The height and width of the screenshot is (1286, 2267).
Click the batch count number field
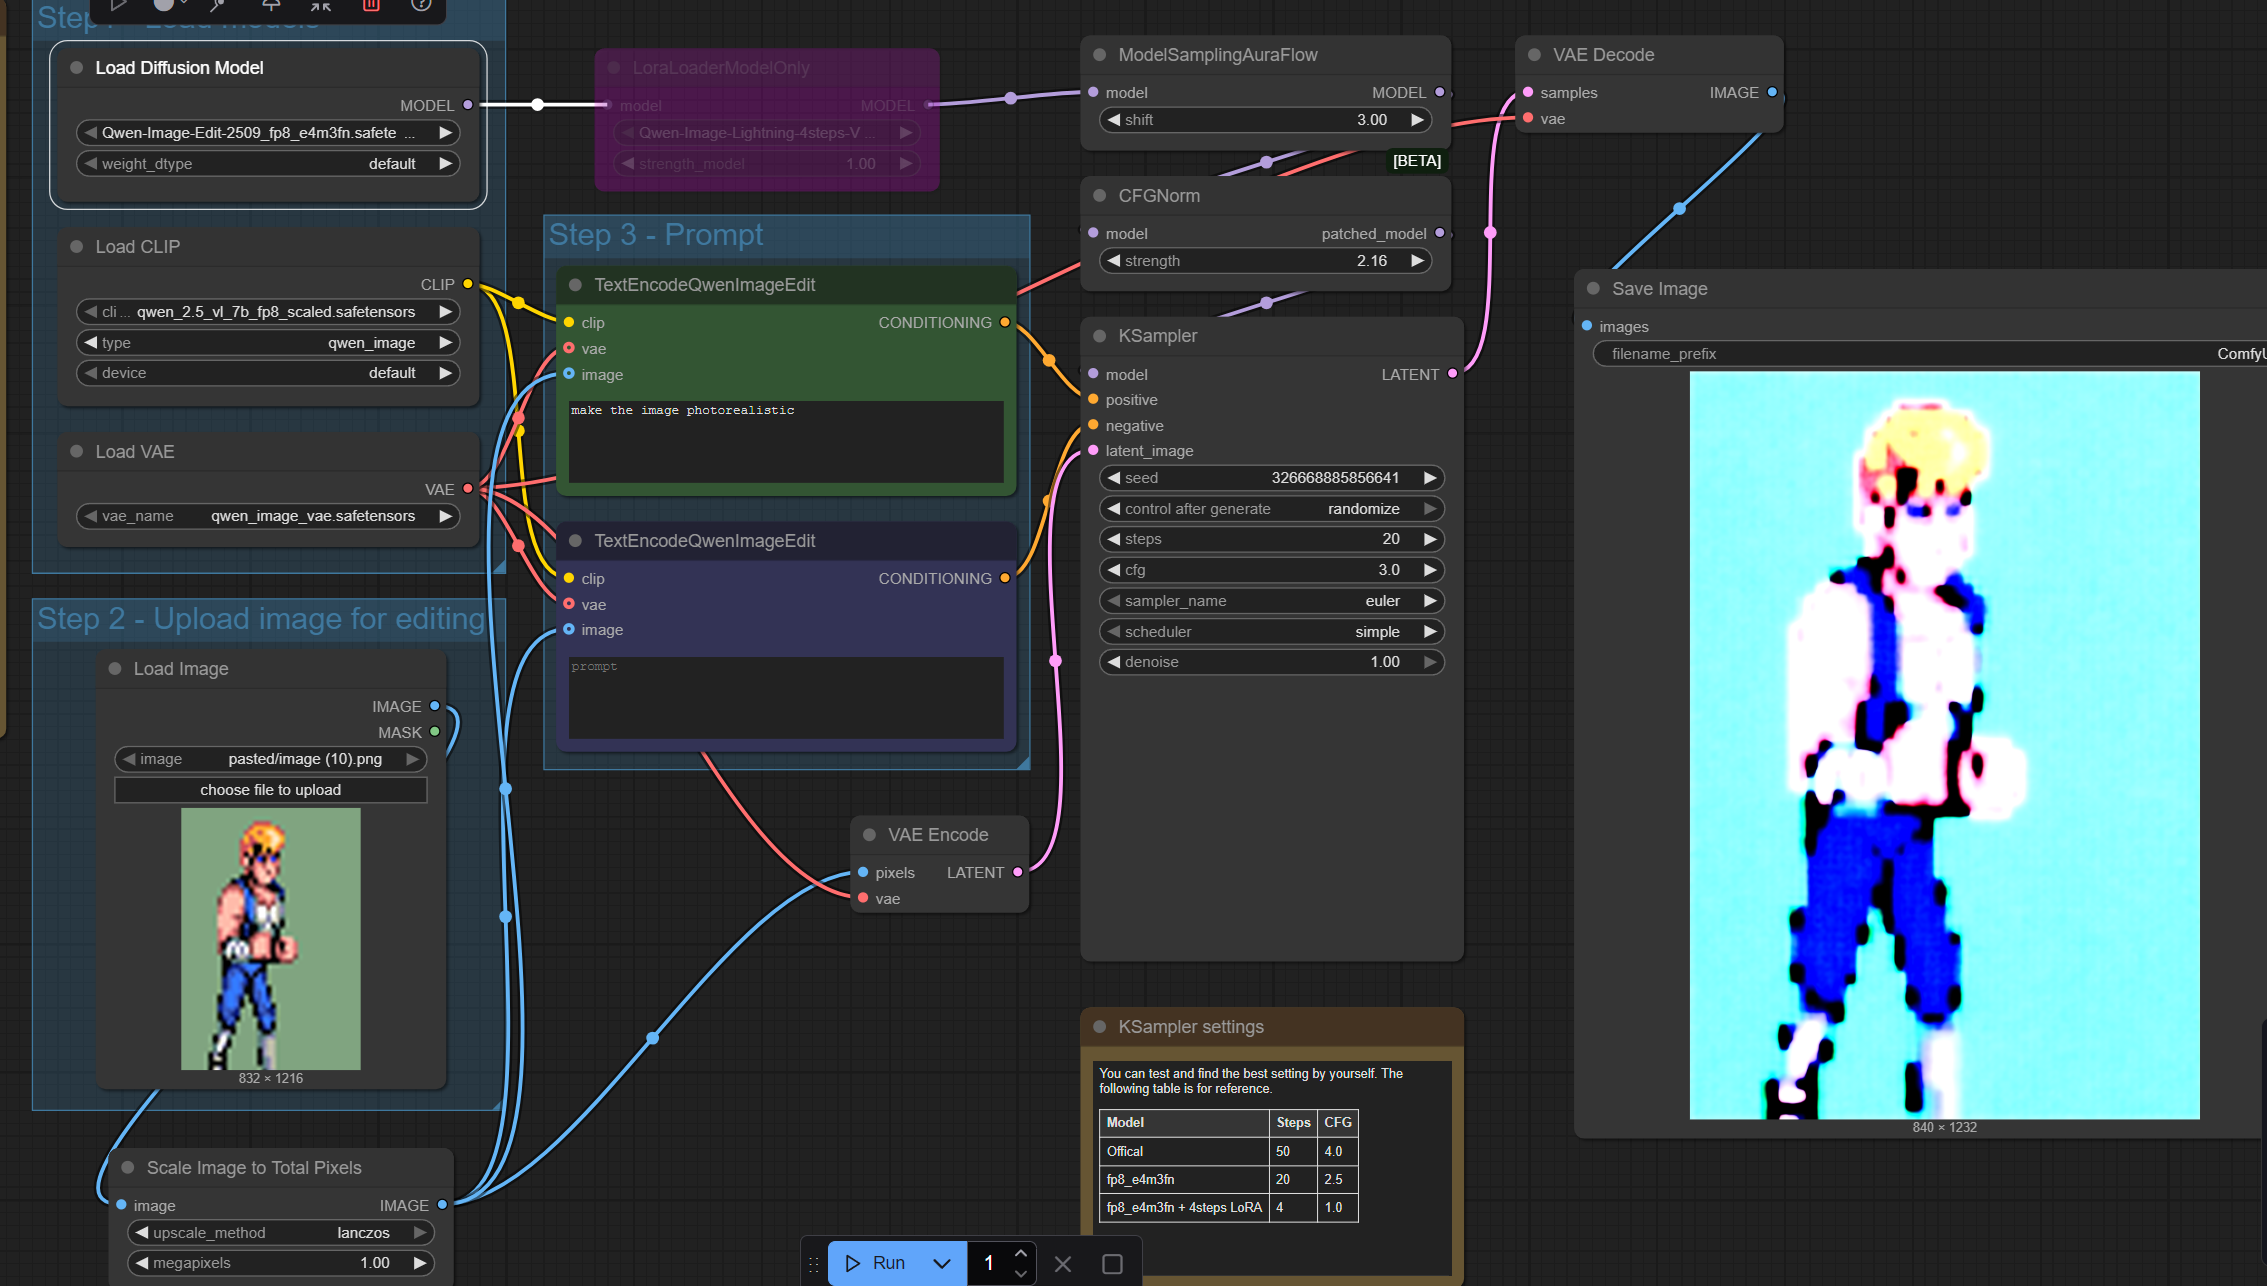pyautogui.click(x=989, y=1264)
